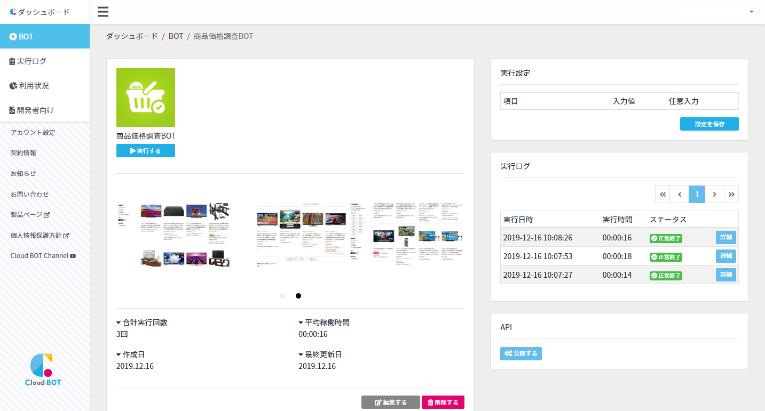Click the blue 実行する button
This screenshot has height=411, width=765.
146,151
